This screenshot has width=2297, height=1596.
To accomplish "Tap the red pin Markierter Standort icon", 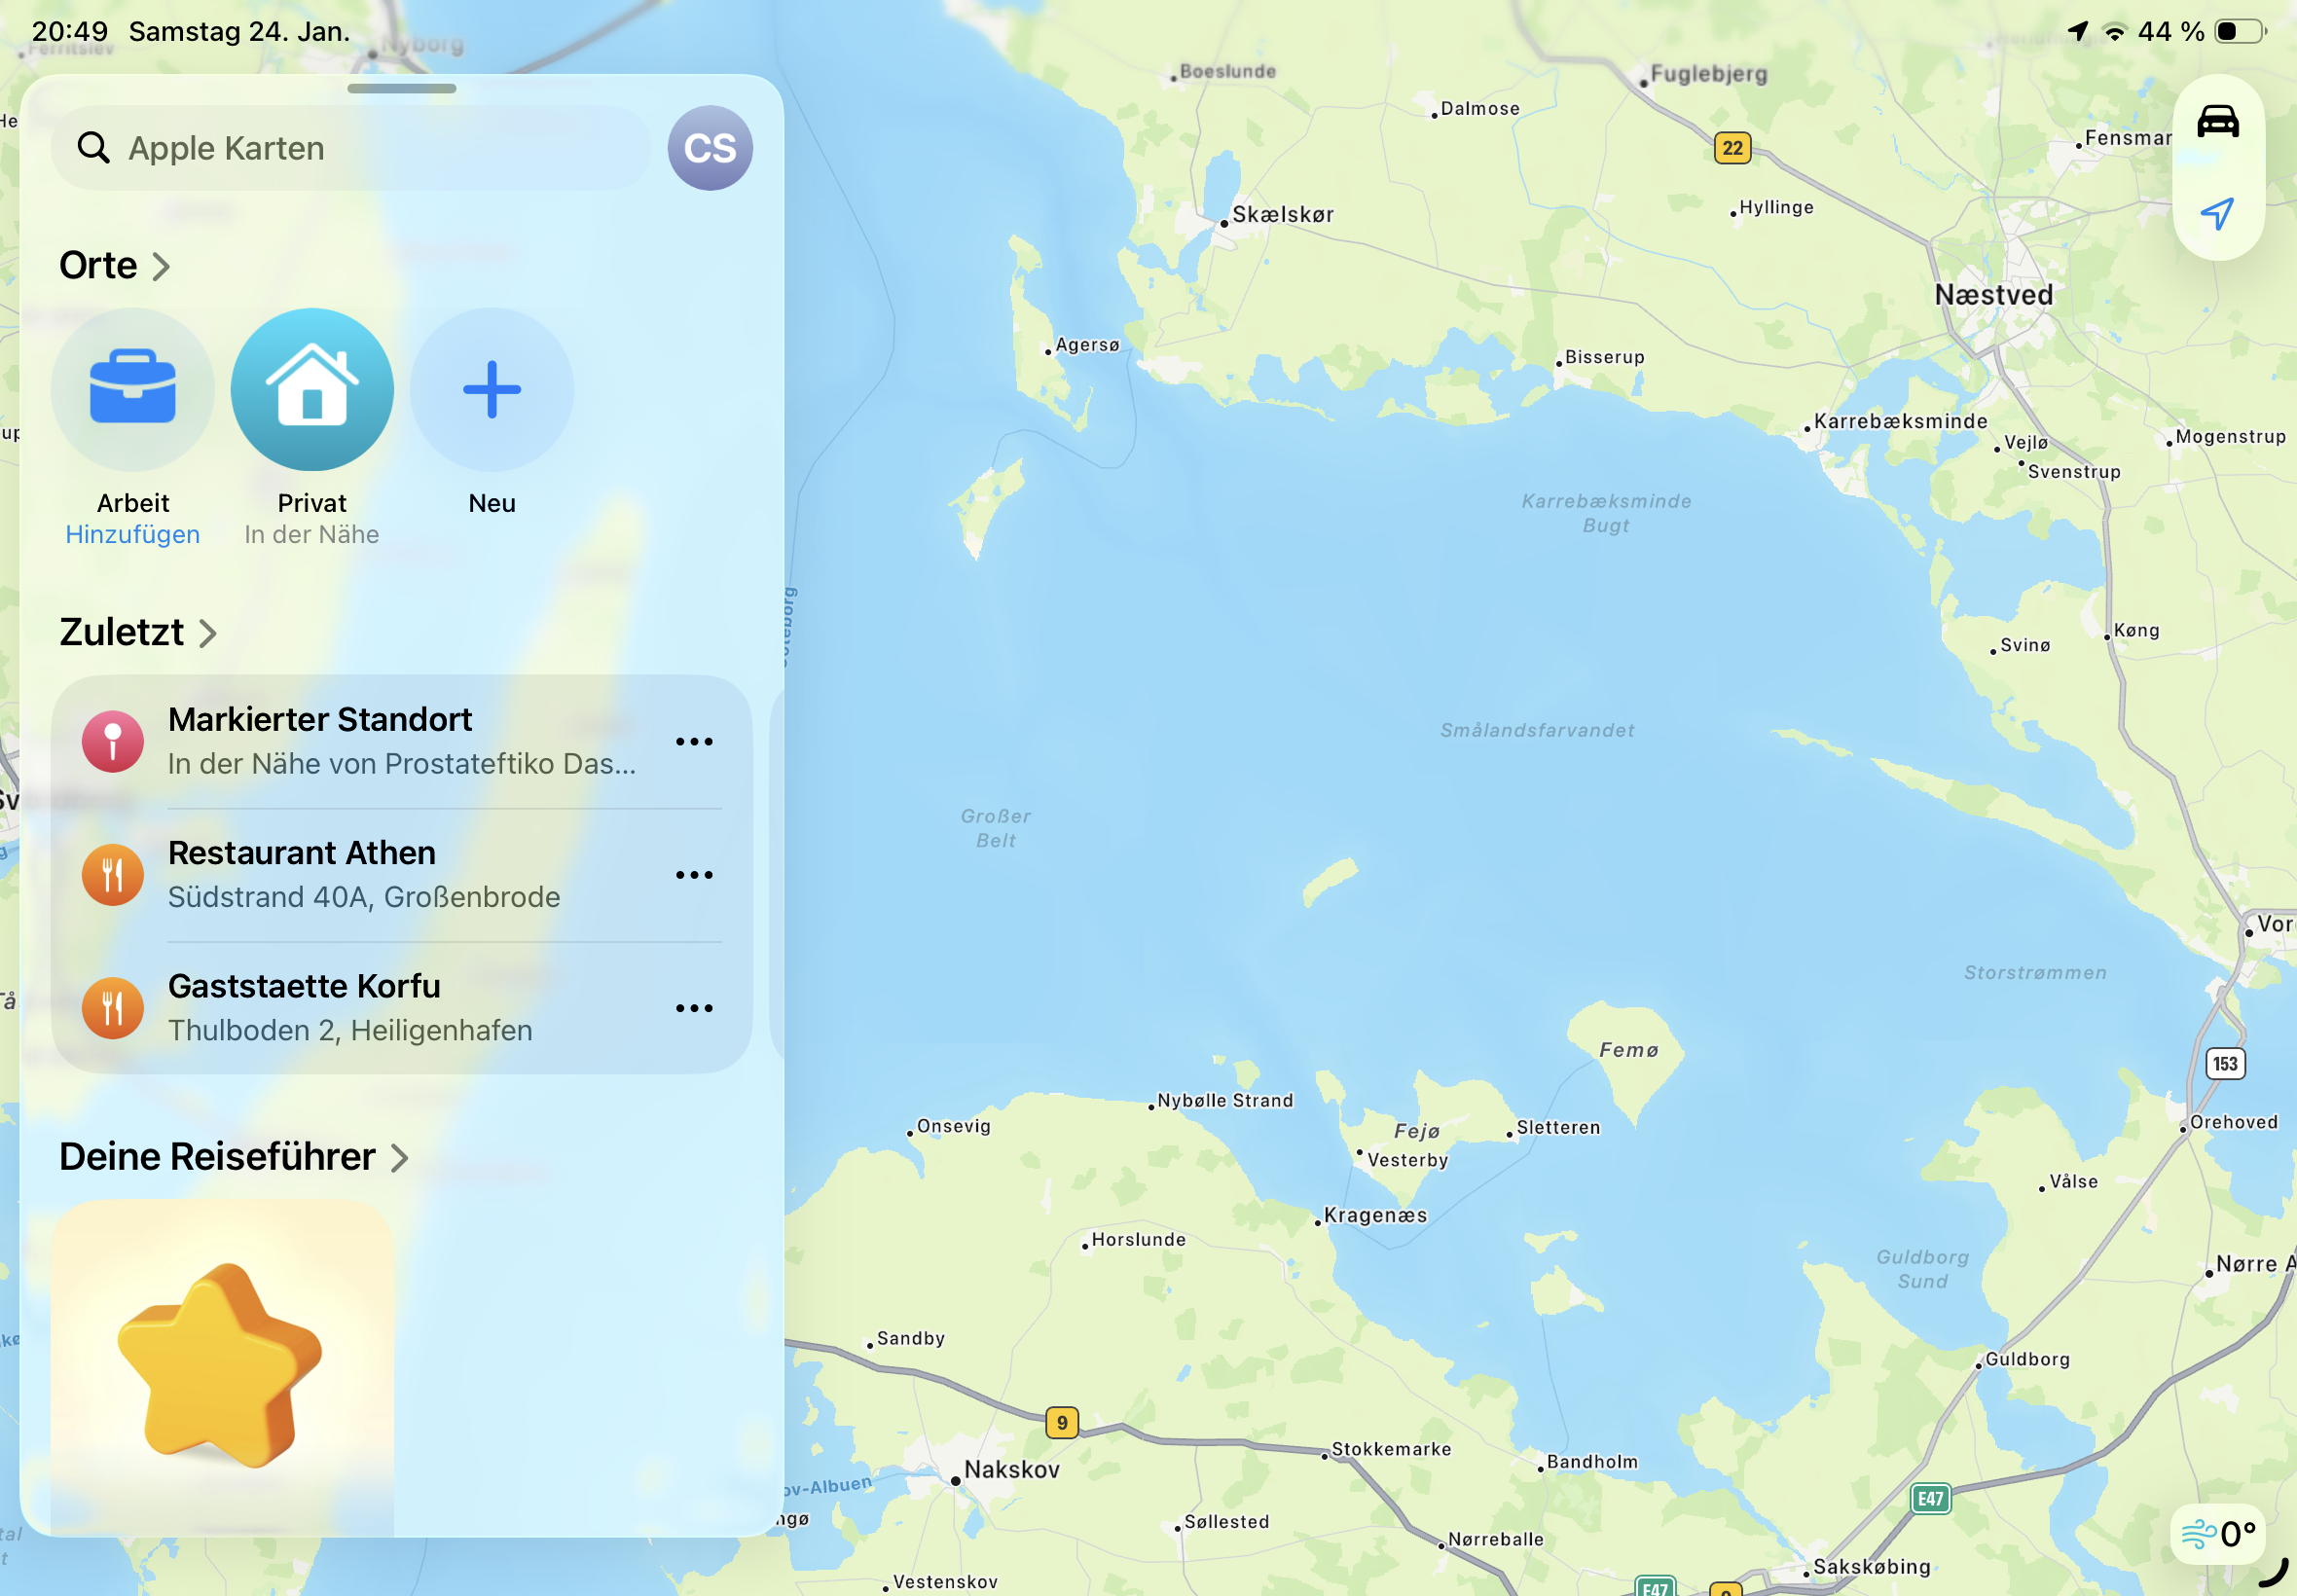I will pyautogui.click(x=113, y=741).
